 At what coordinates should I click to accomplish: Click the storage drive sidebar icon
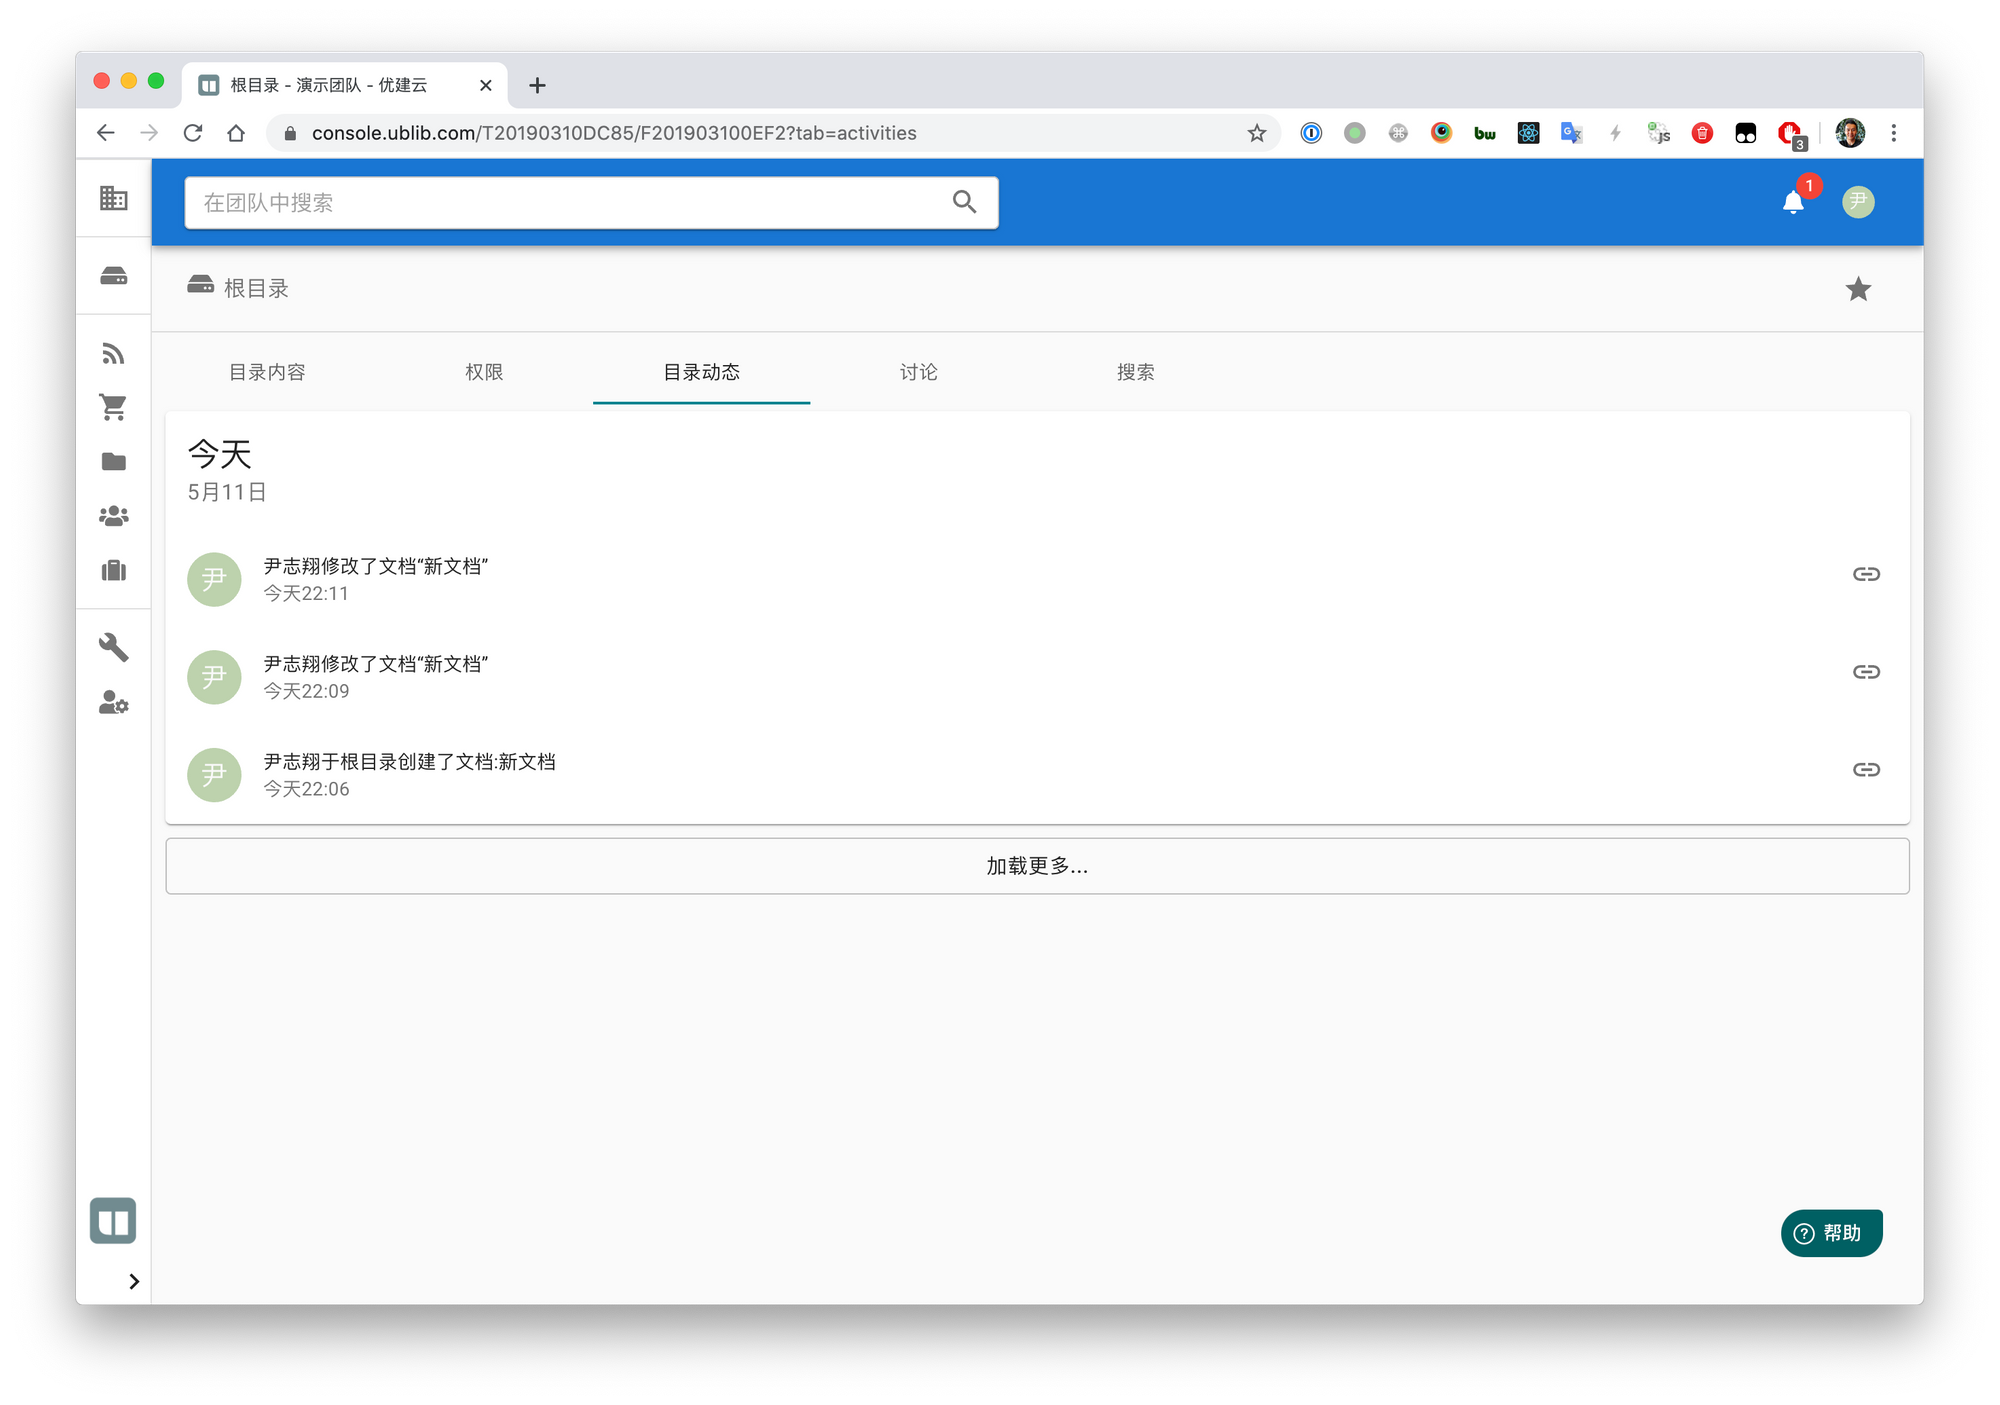[113, 276]
